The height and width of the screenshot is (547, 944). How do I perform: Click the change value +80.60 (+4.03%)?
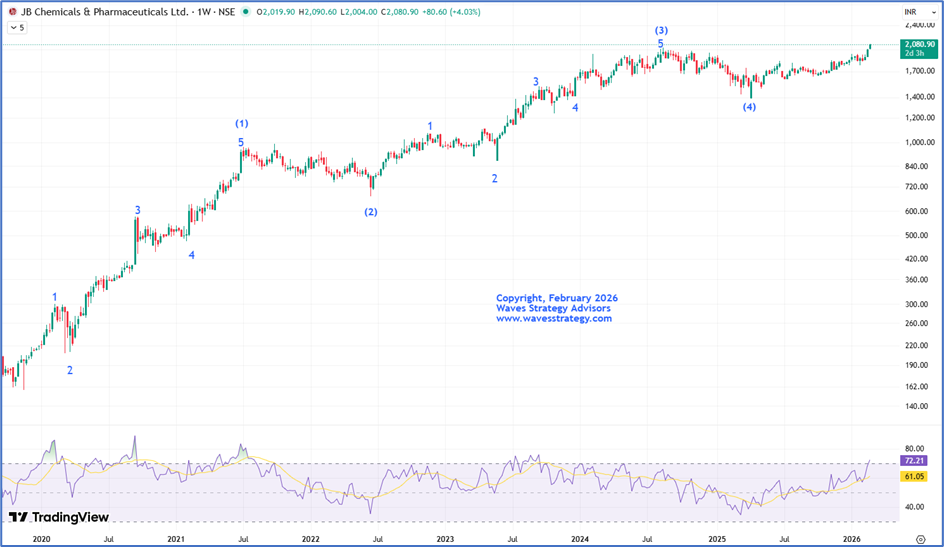click(451, 11)
